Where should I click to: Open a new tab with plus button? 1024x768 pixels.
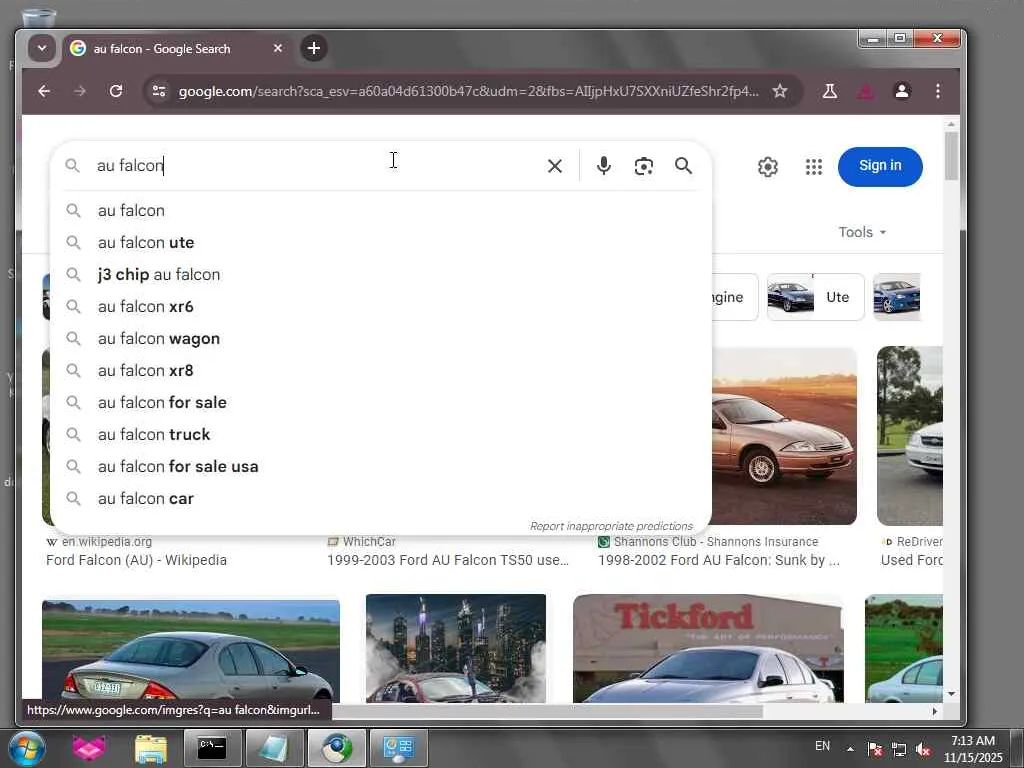[314, 48]
